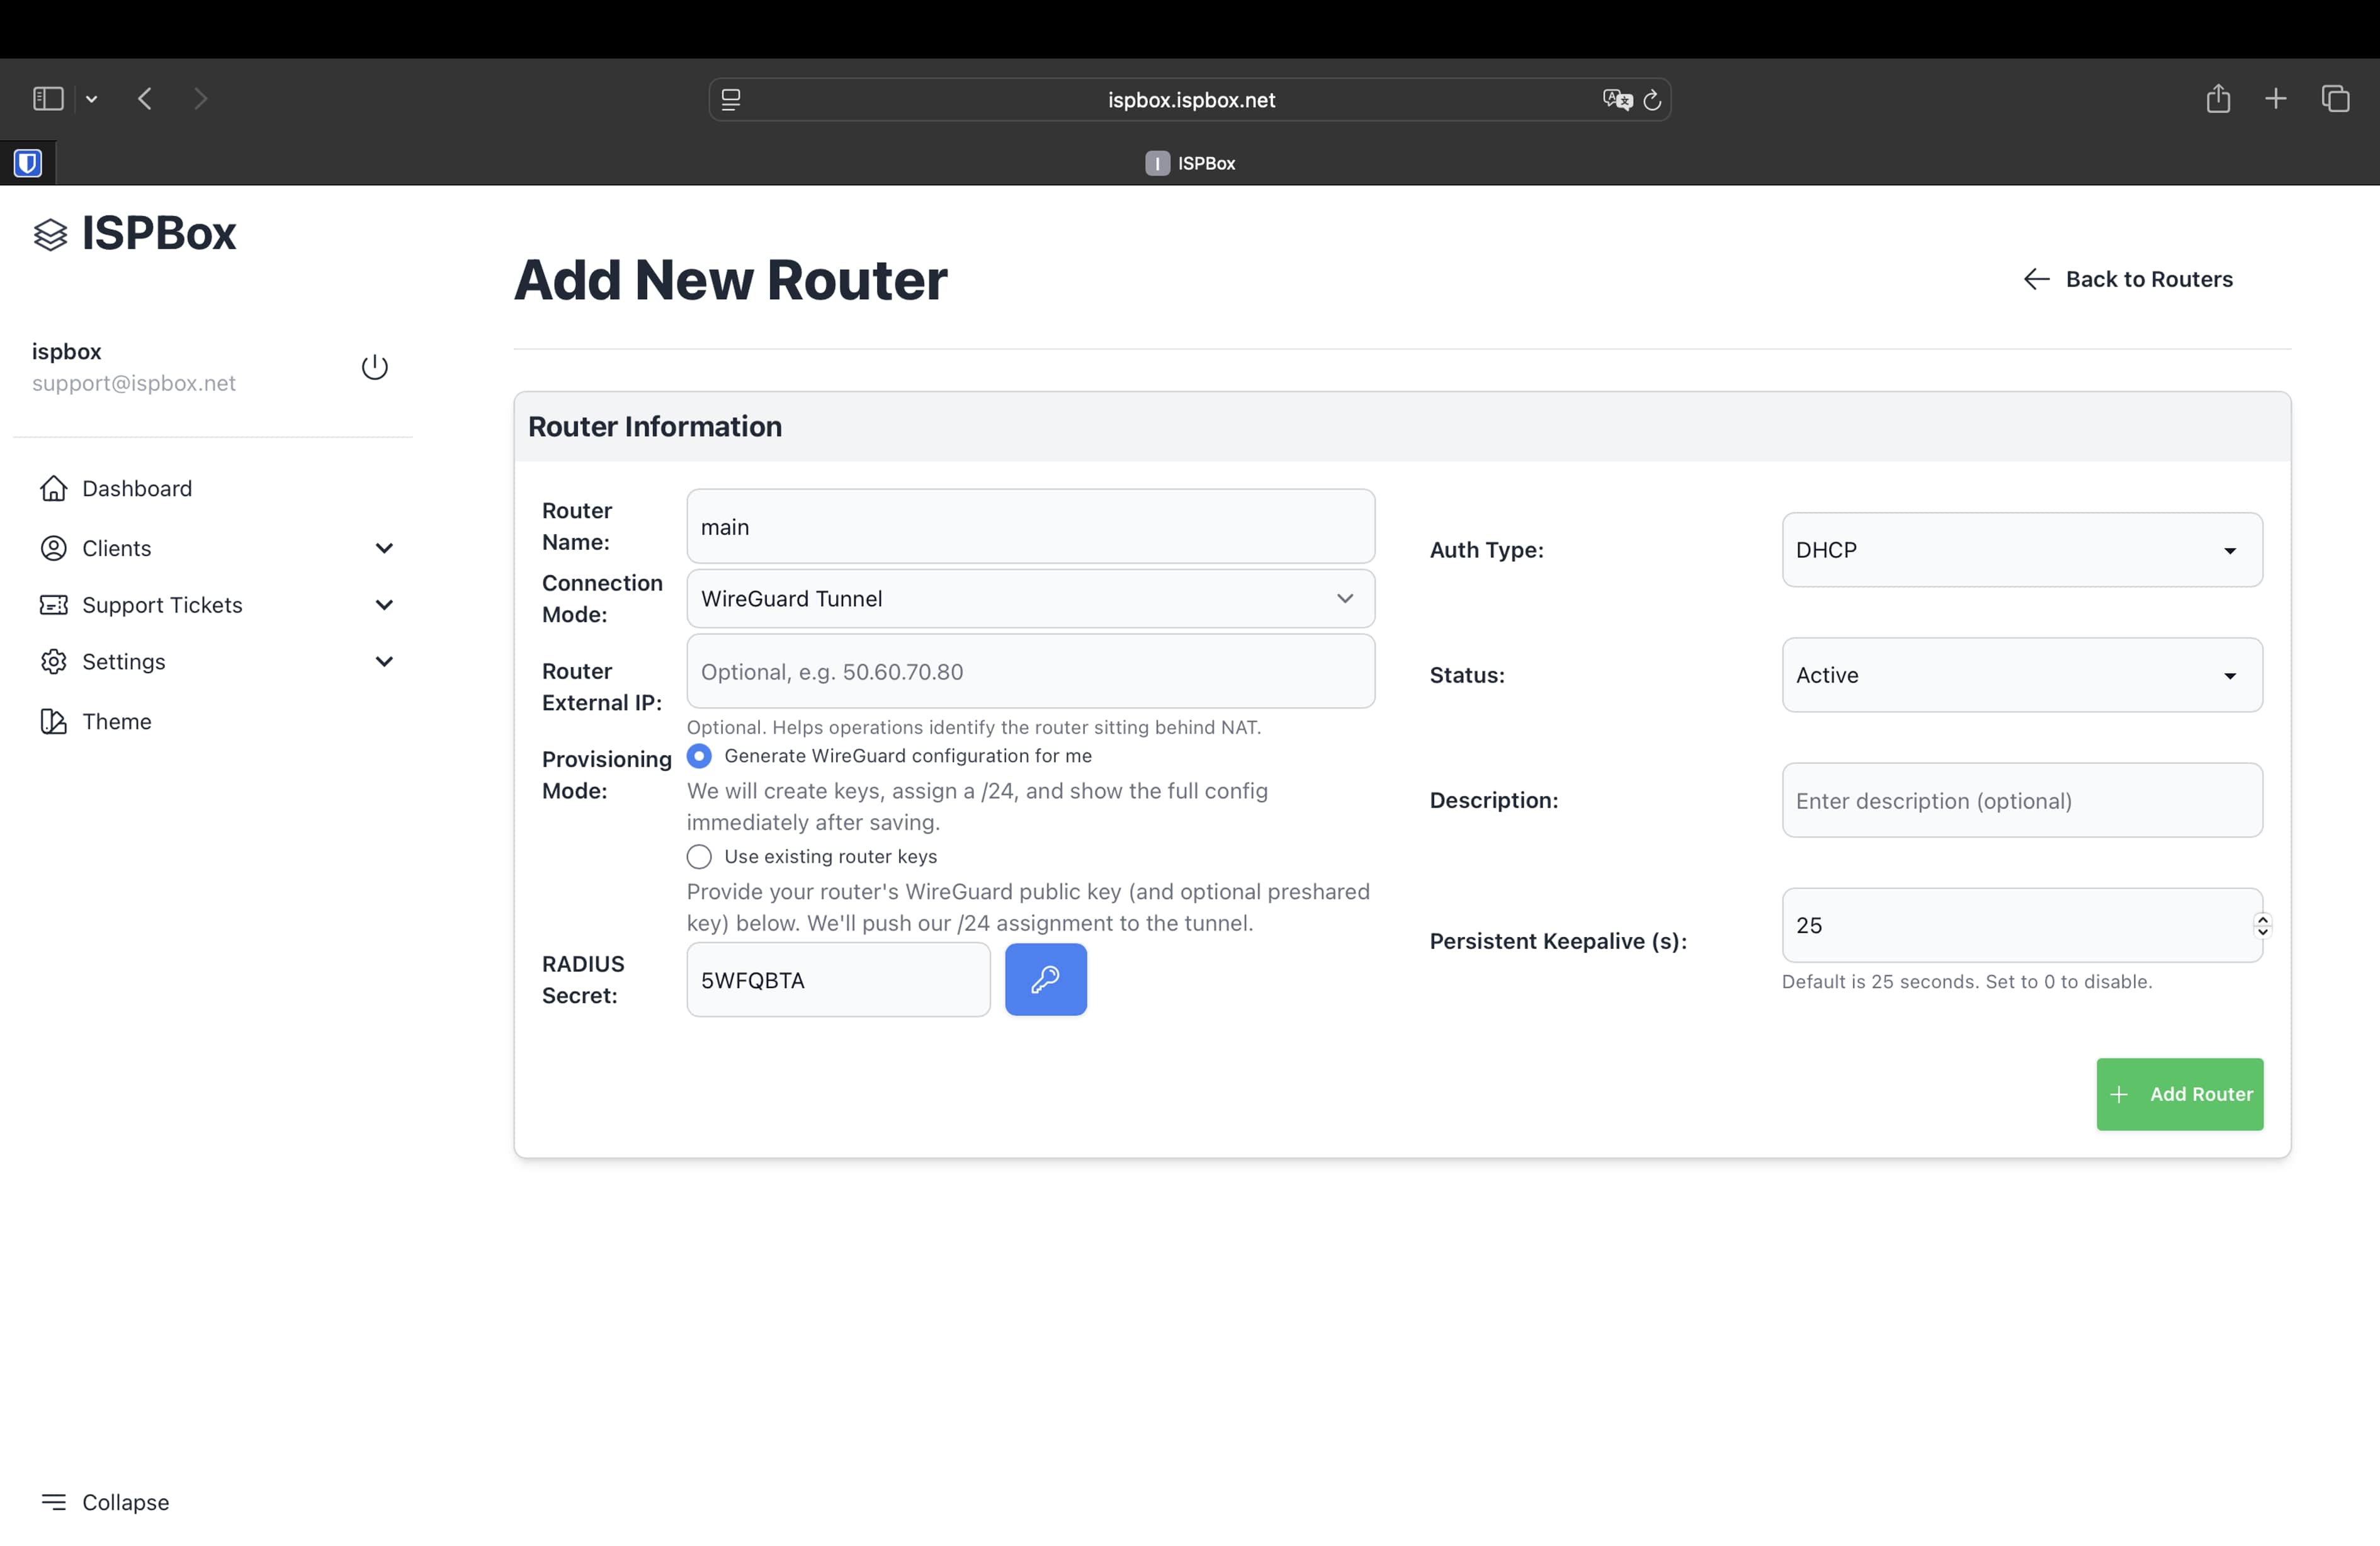Open the Connection Mode dropdown

coord(1030,599)
